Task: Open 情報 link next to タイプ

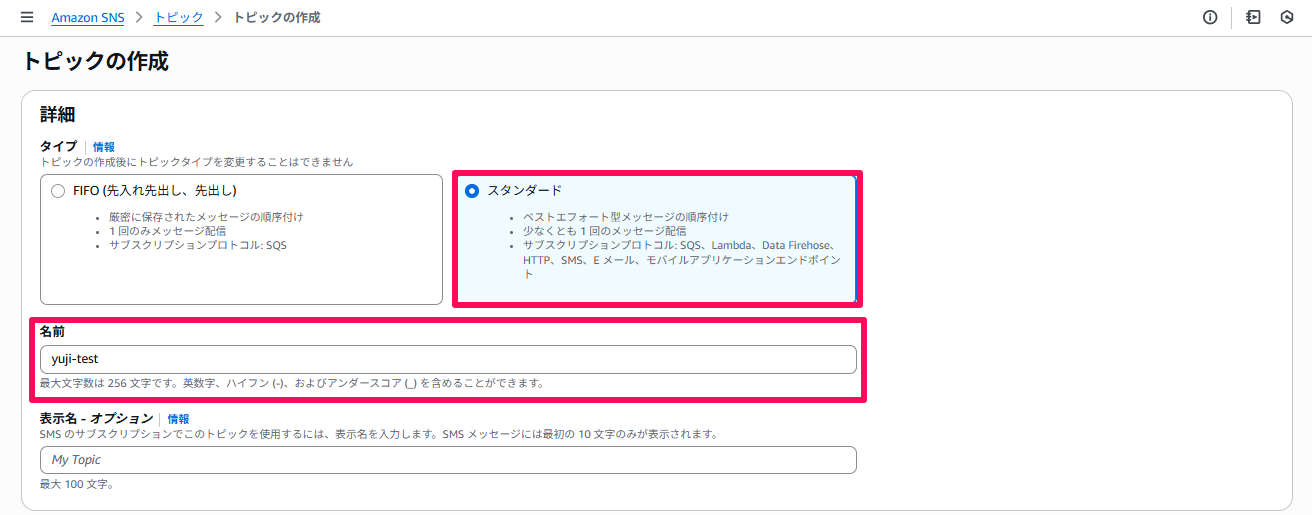Action: [x=104, y=147]
